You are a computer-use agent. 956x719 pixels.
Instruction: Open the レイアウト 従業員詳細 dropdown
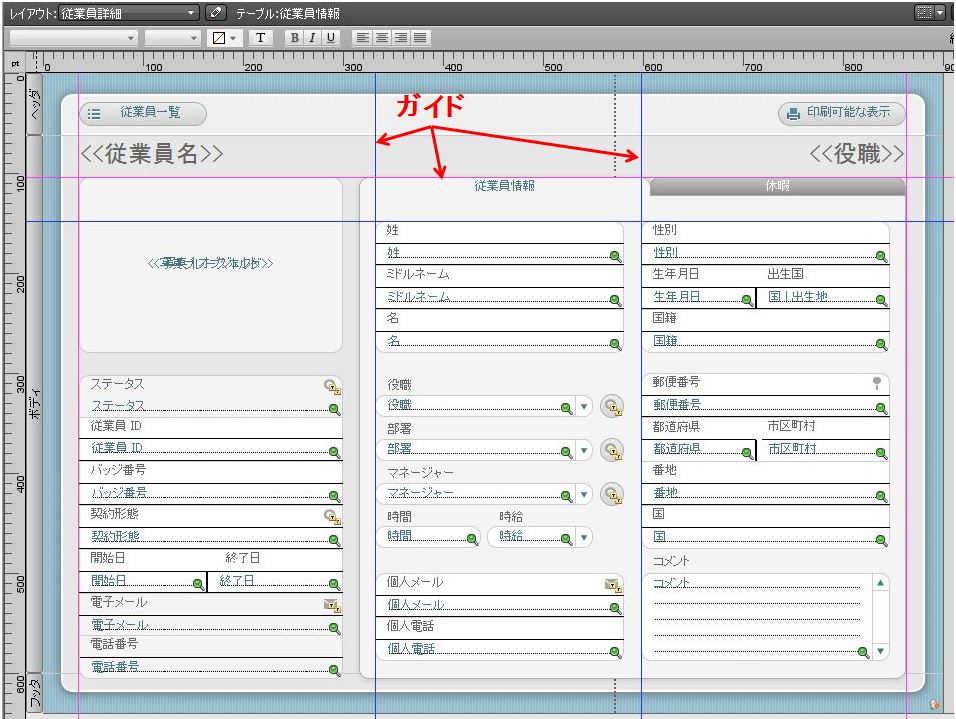tap(129, 13)
